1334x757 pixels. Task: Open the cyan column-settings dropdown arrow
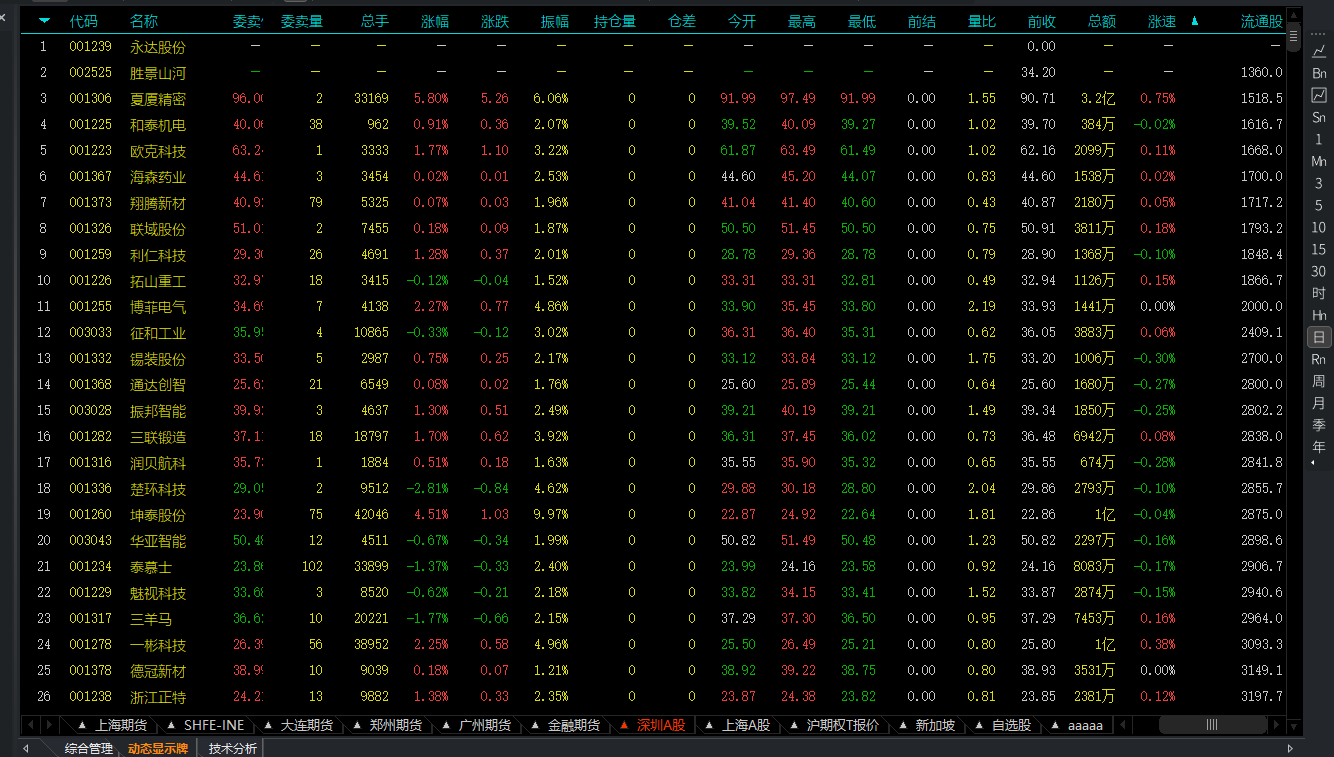(44, 21)
